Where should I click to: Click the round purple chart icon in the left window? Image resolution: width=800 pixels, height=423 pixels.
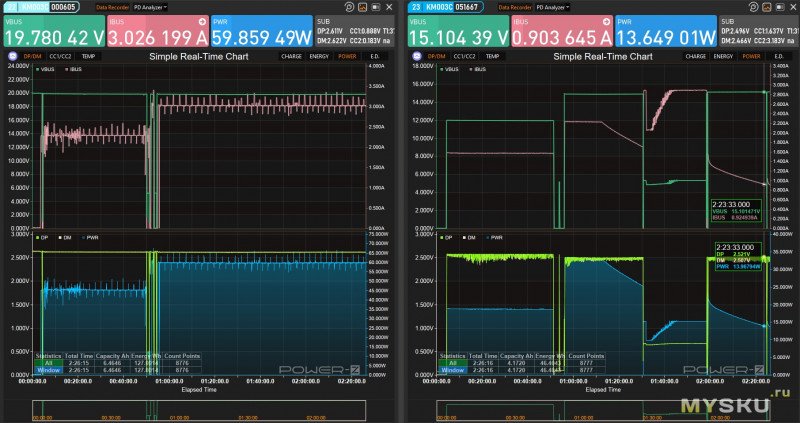tap(11, 57)
